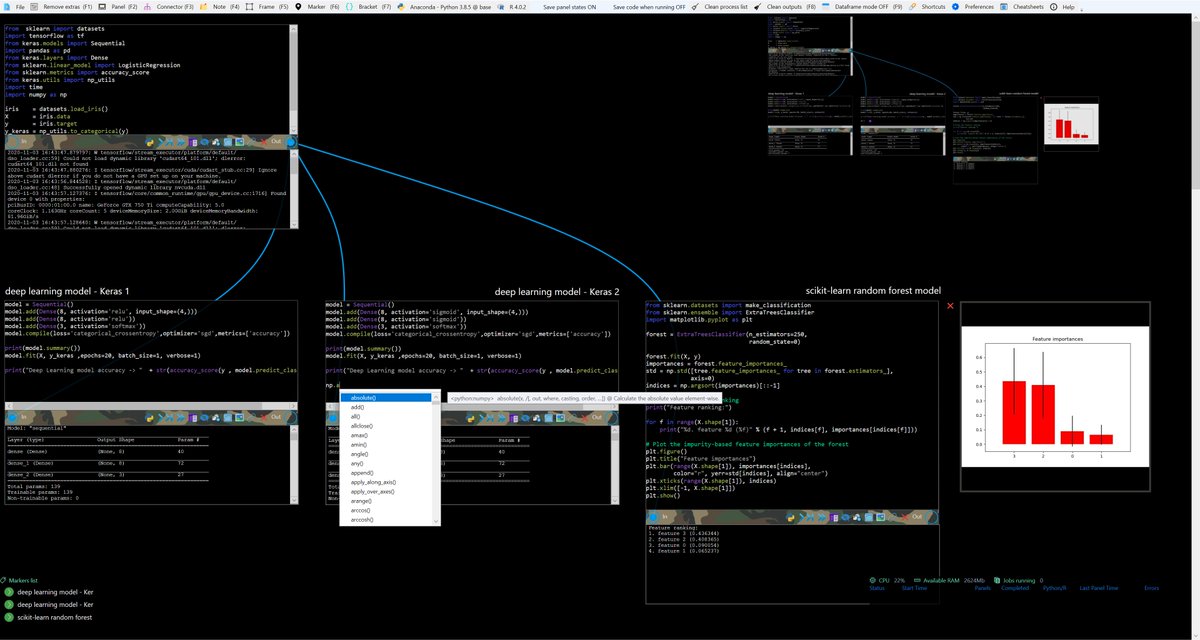Image resolution: width=1200 pixels, height=640 pixels.
Task: Jump to scikit-learn random forest marker
Action: click(x=50, y=618)
